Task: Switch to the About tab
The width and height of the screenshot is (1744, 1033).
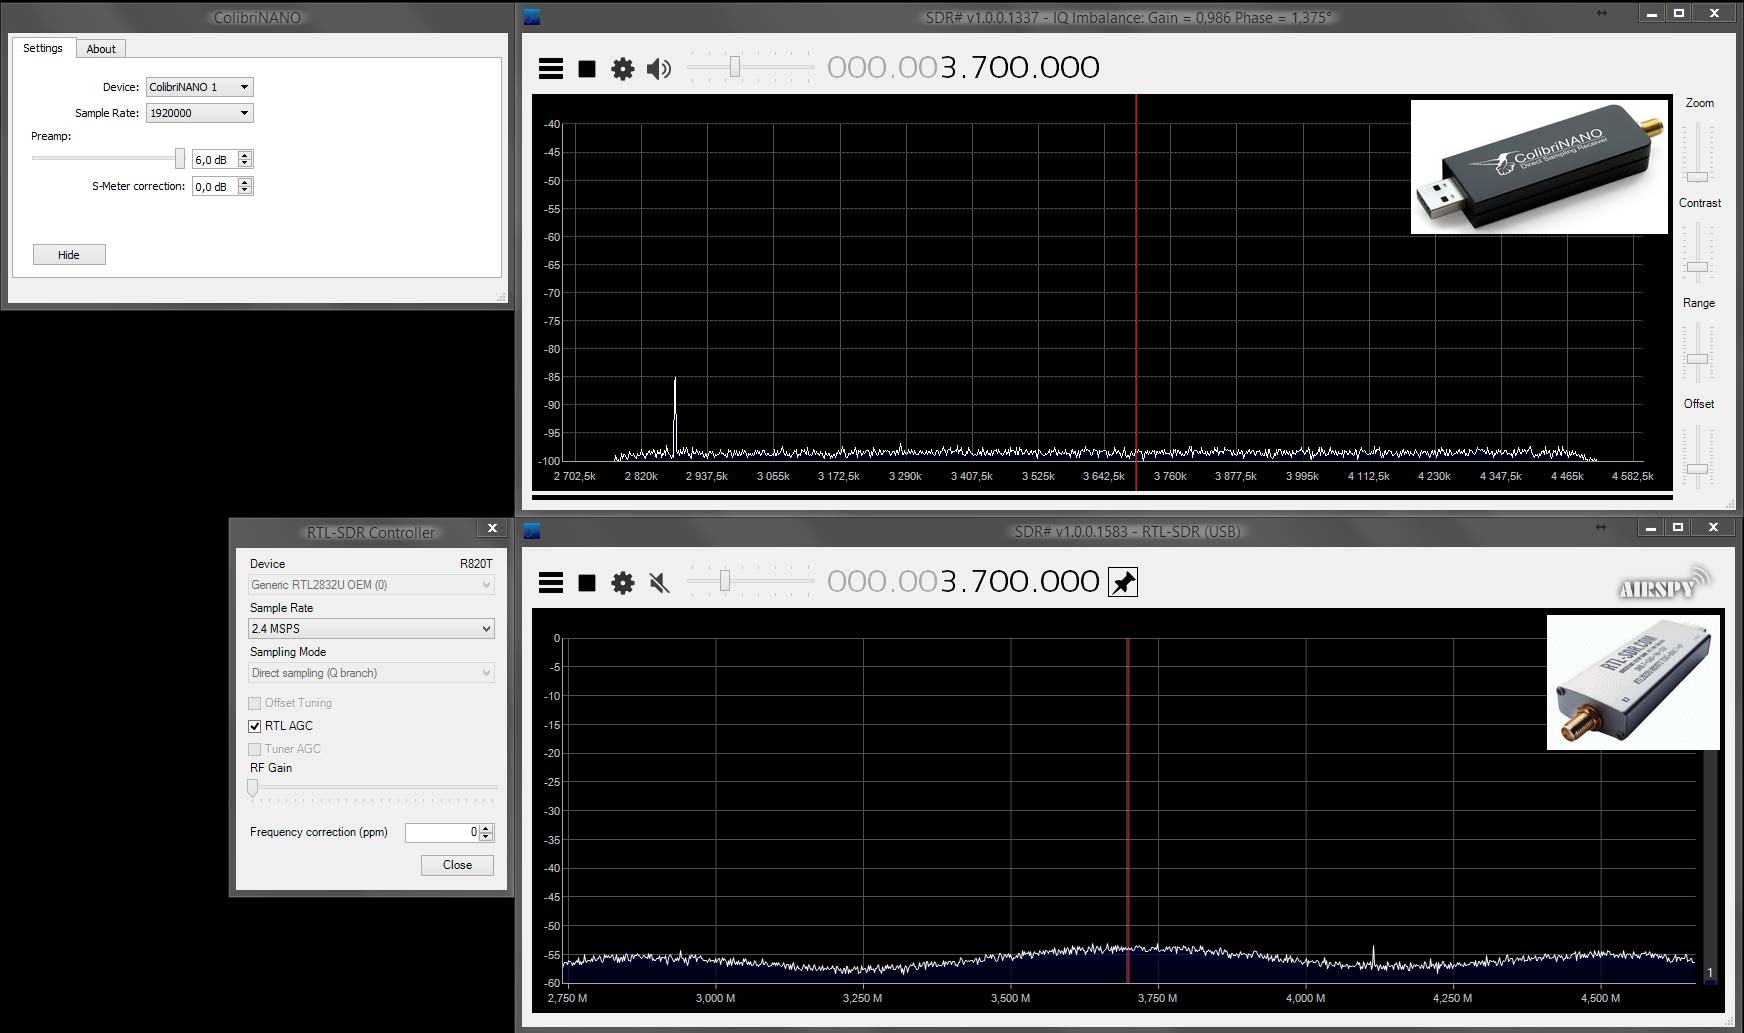Action: (101, 49)
